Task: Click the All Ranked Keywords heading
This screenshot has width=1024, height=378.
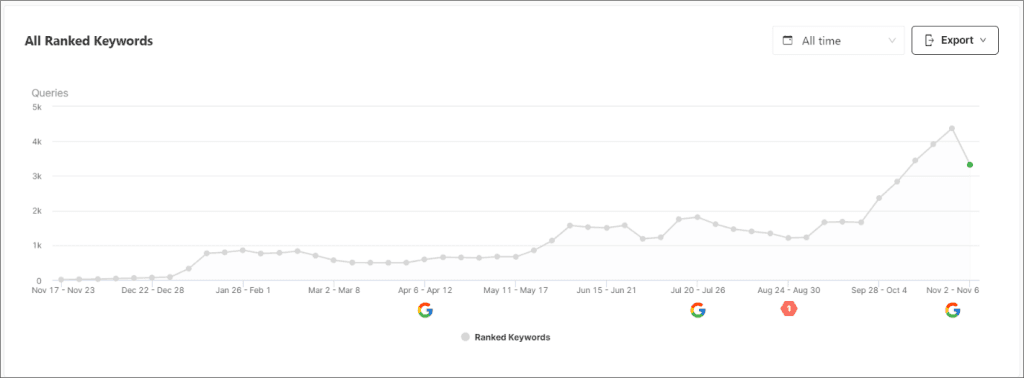Action: tap(89, 40)
